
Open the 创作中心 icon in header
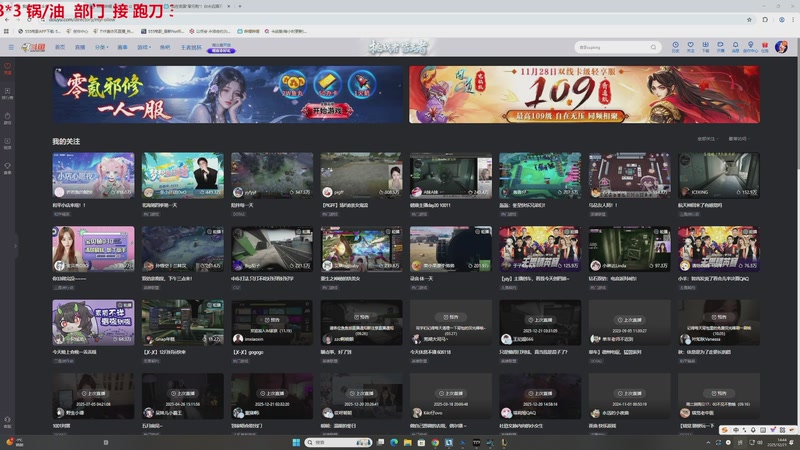750,47
